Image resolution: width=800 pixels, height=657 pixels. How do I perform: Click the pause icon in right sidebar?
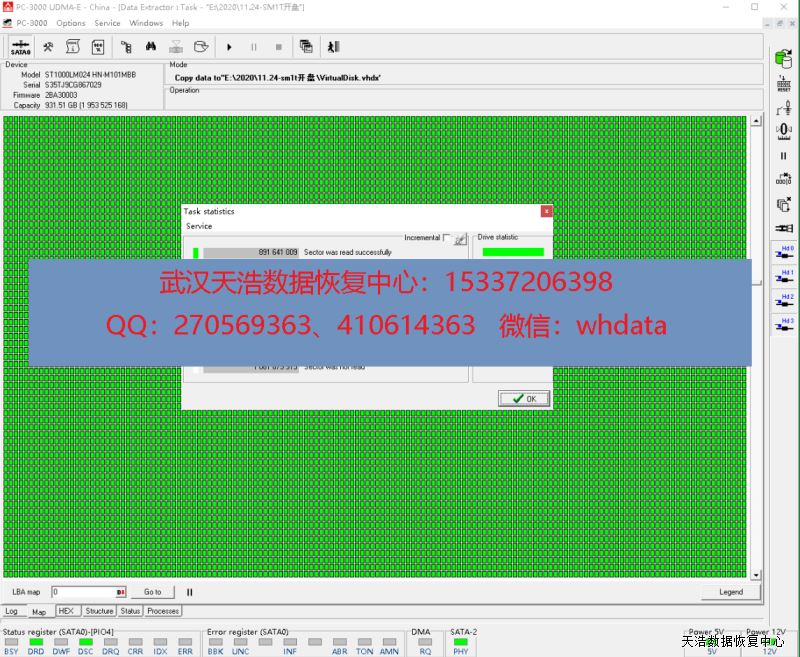coord(784,156)
